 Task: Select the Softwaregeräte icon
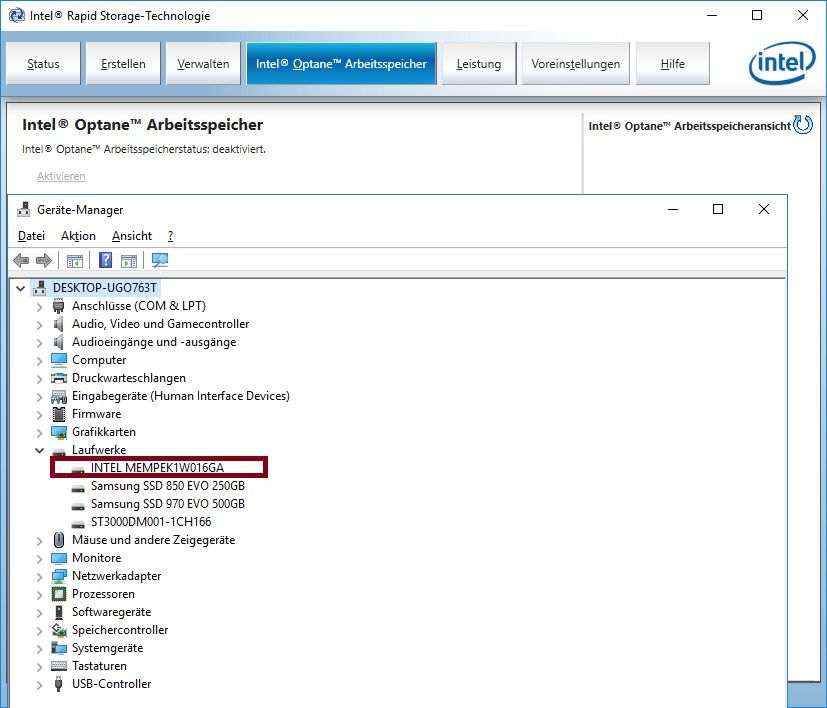pos(59,612)
